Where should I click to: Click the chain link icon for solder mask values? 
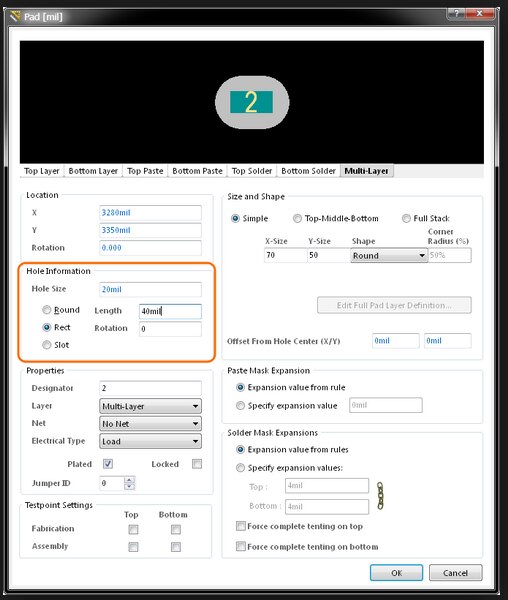pyautogui.click(x=380, y=496)
